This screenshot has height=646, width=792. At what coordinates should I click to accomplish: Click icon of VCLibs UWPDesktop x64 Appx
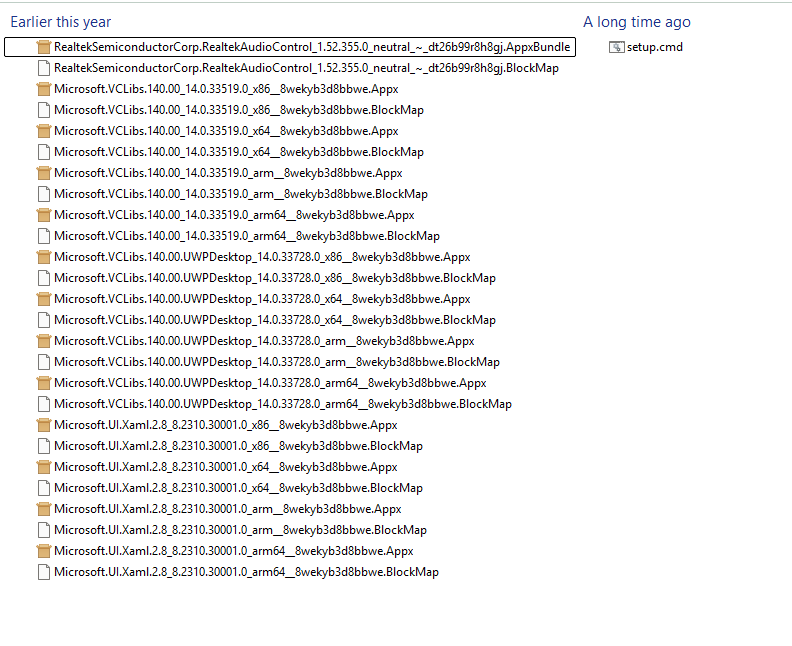coord(44,299)
